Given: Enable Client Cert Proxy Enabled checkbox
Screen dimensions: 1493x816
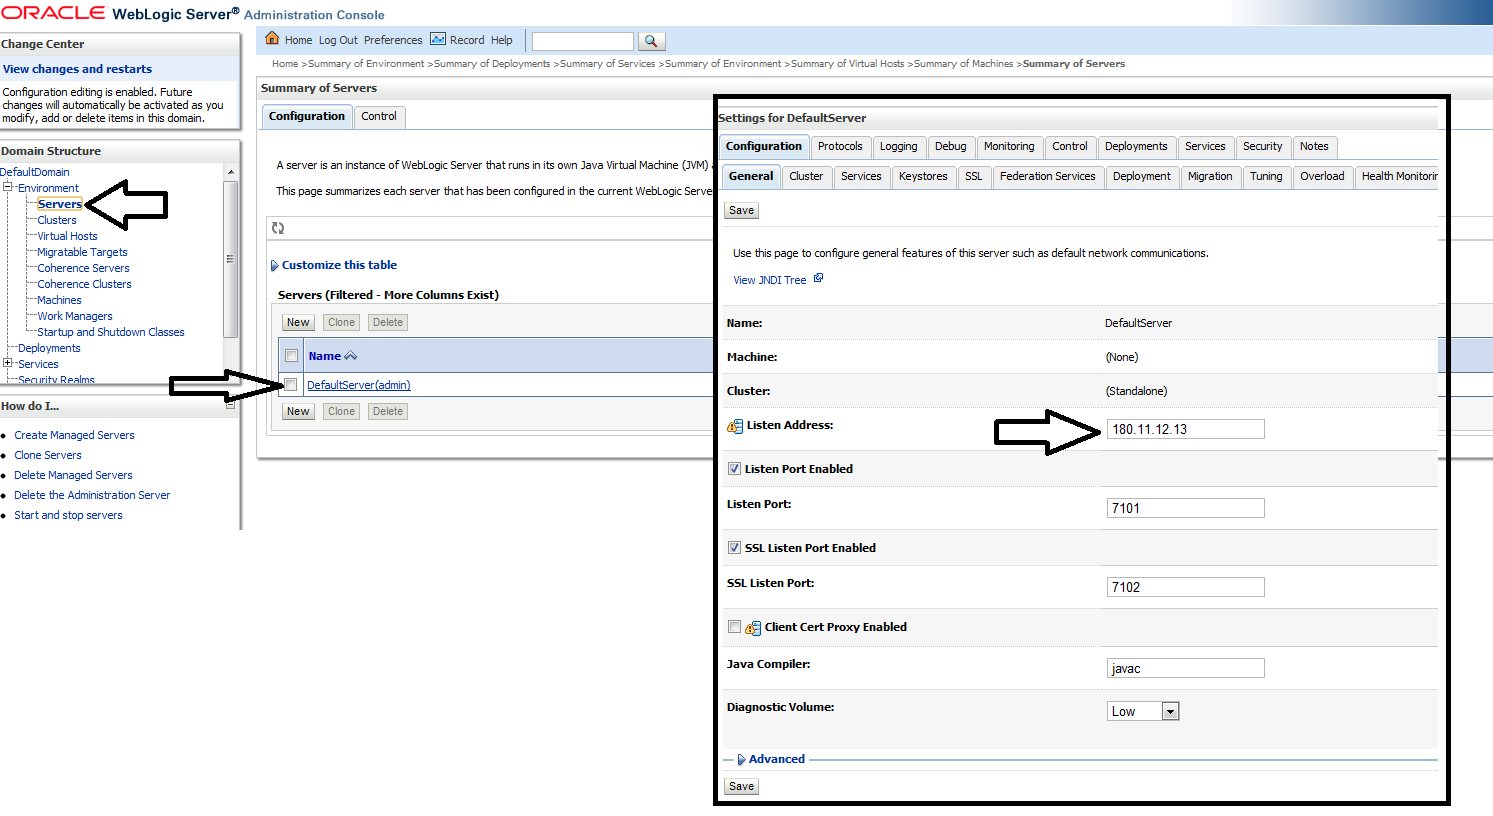Looking at the screenshot, I should (734, 627).
